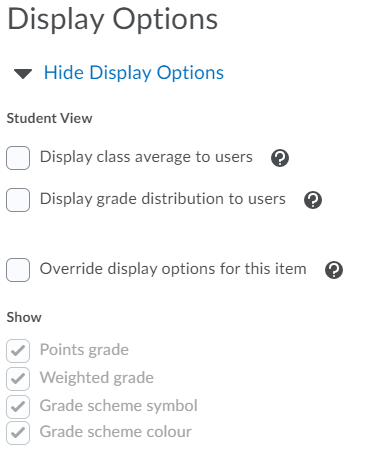Click the 'Points grade' label text
Screen dimensions: 372x455
[x=84, y=350]
